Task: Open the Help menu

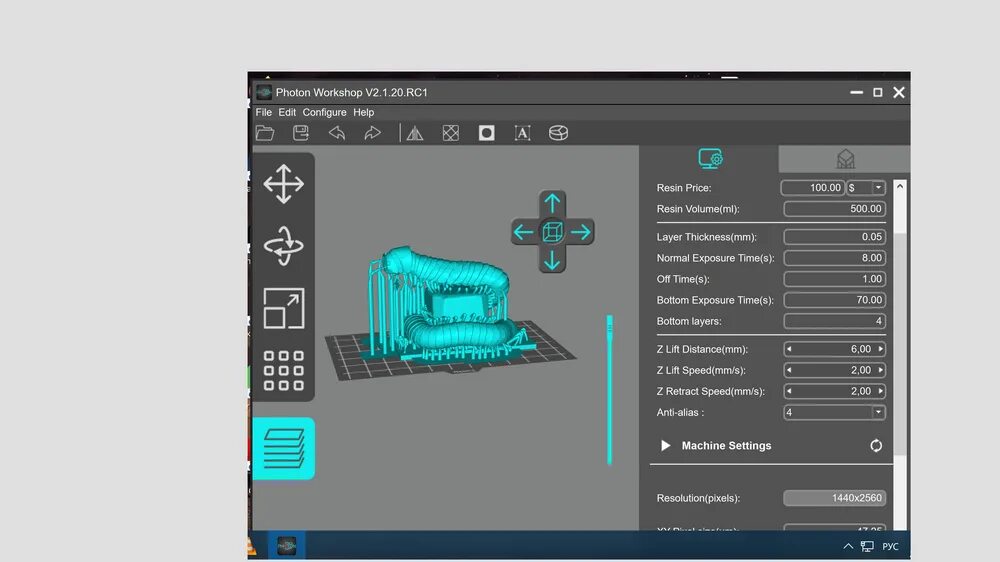Action: [x=364, y=112]
